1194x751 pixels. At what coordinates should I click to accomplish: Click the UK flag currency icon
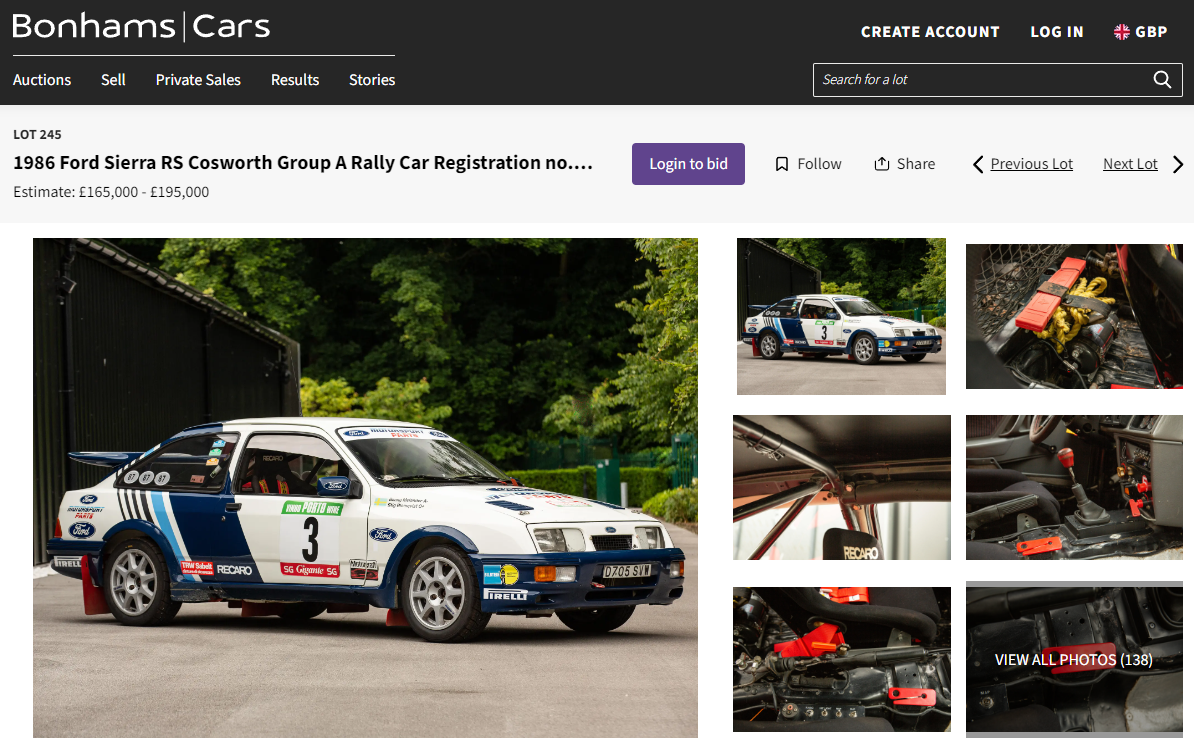[1122, 32]
